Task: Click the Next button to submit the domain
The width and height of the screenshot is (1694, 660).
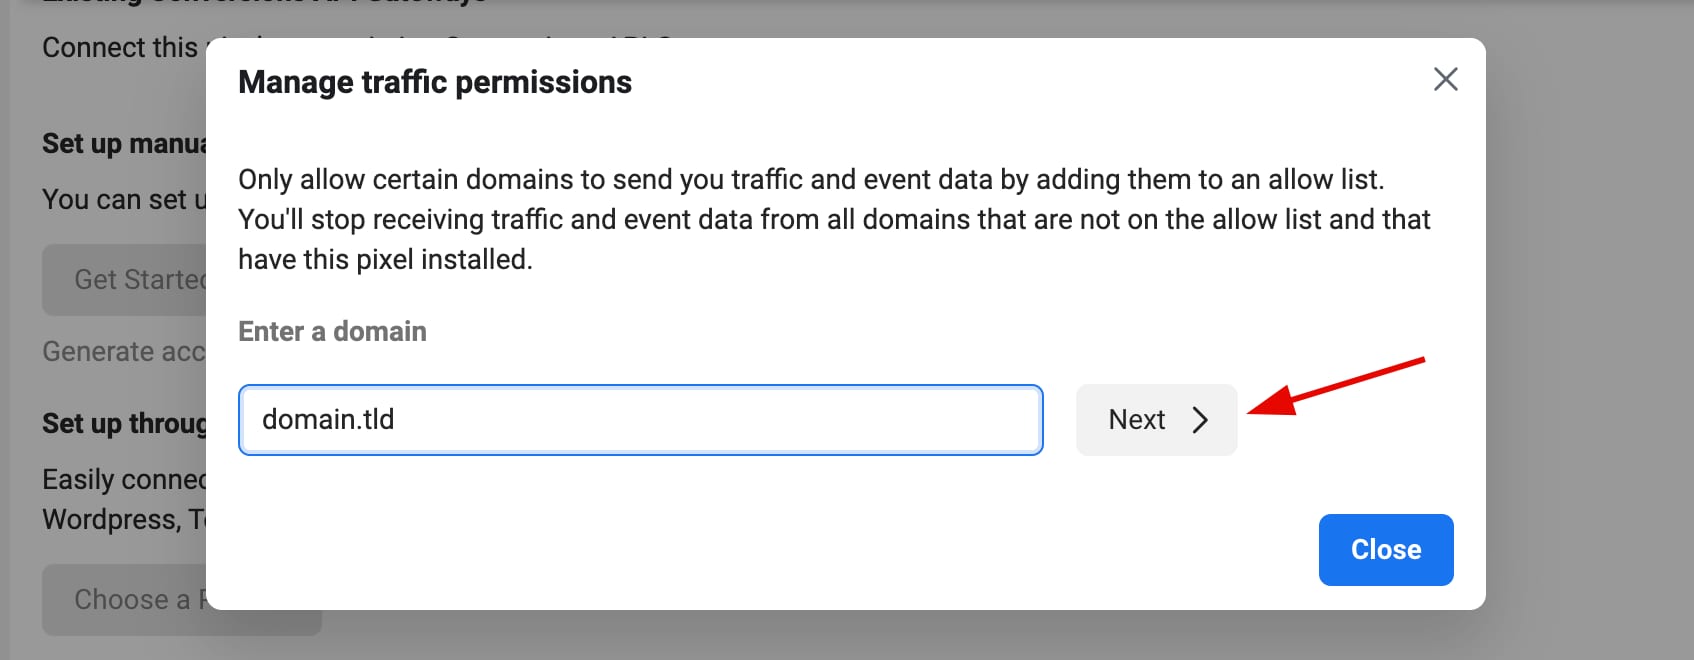Action: click(1155, 420)
